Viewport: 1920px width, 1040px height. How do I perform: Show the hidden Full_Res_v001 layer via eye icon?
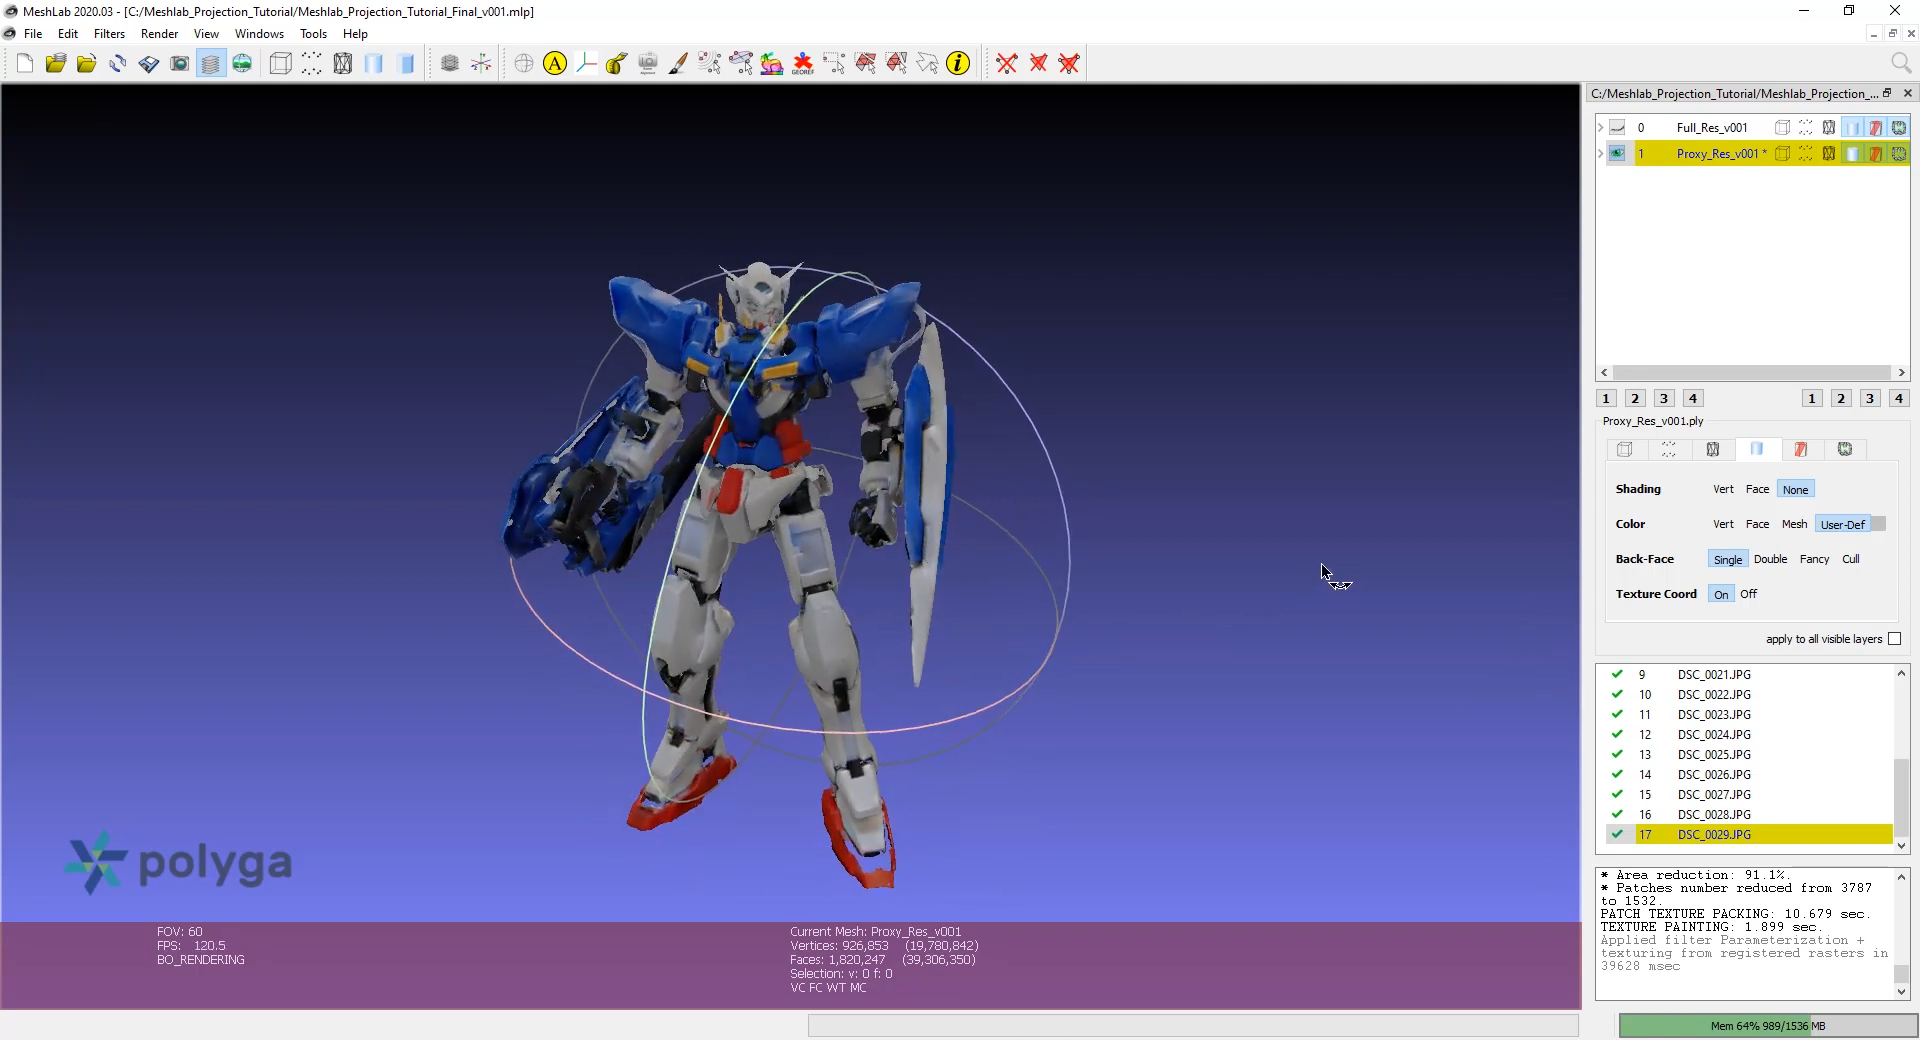pos(1617,127)
